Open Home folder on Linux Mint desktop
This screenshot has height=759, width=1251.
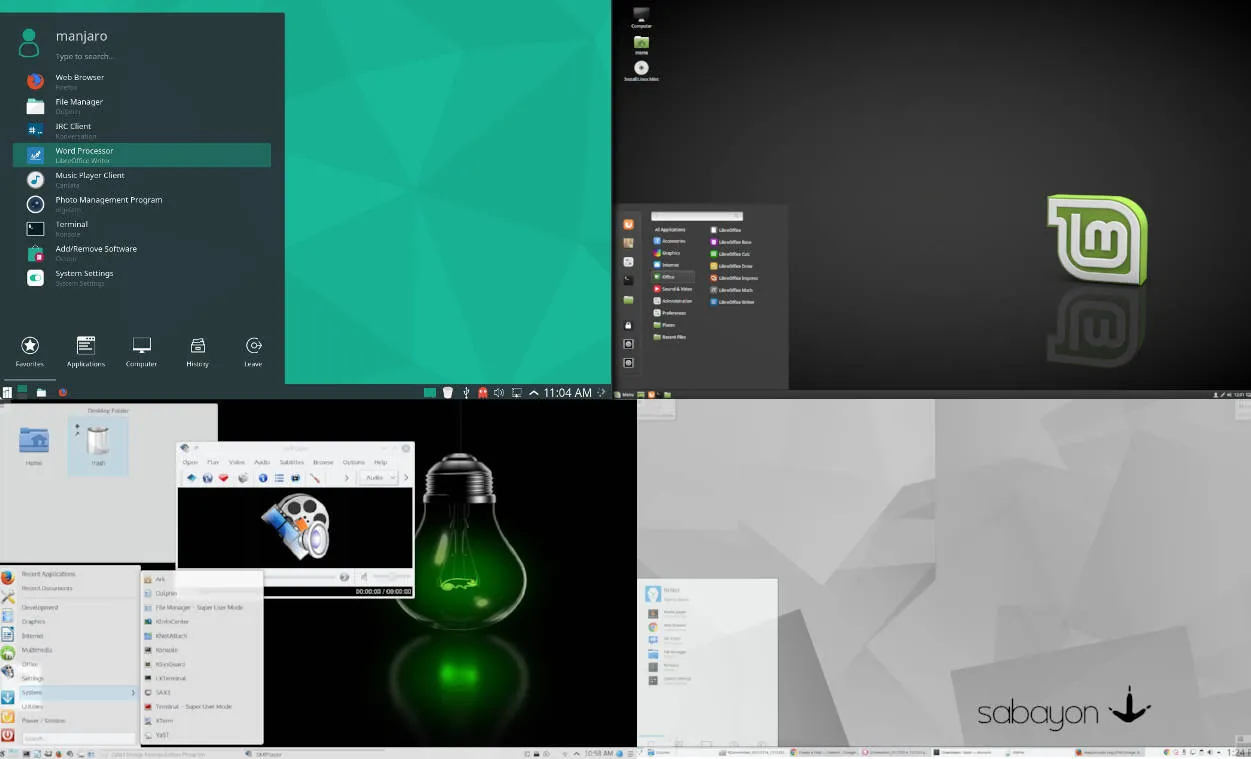(x=641, y=45)
